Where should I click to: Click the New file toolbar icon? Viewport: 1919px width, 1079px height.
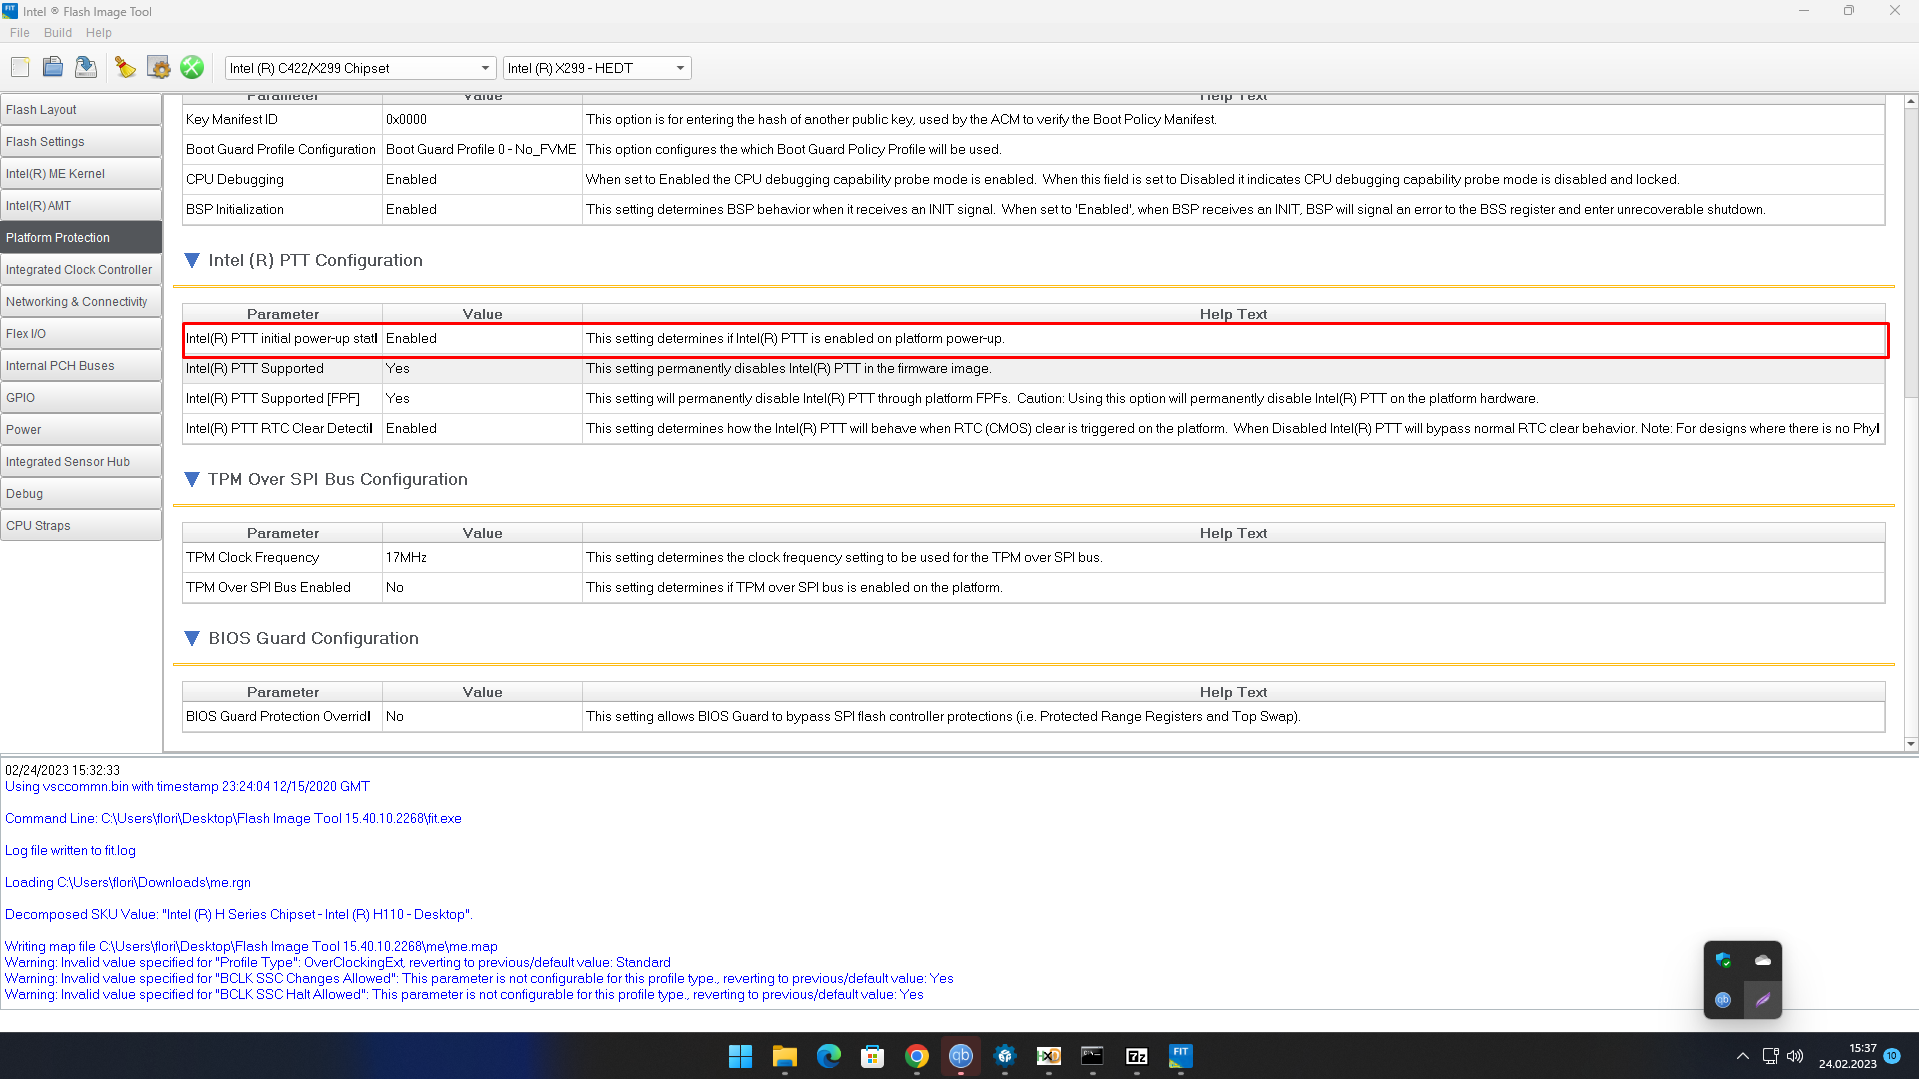tap(20, 68)
